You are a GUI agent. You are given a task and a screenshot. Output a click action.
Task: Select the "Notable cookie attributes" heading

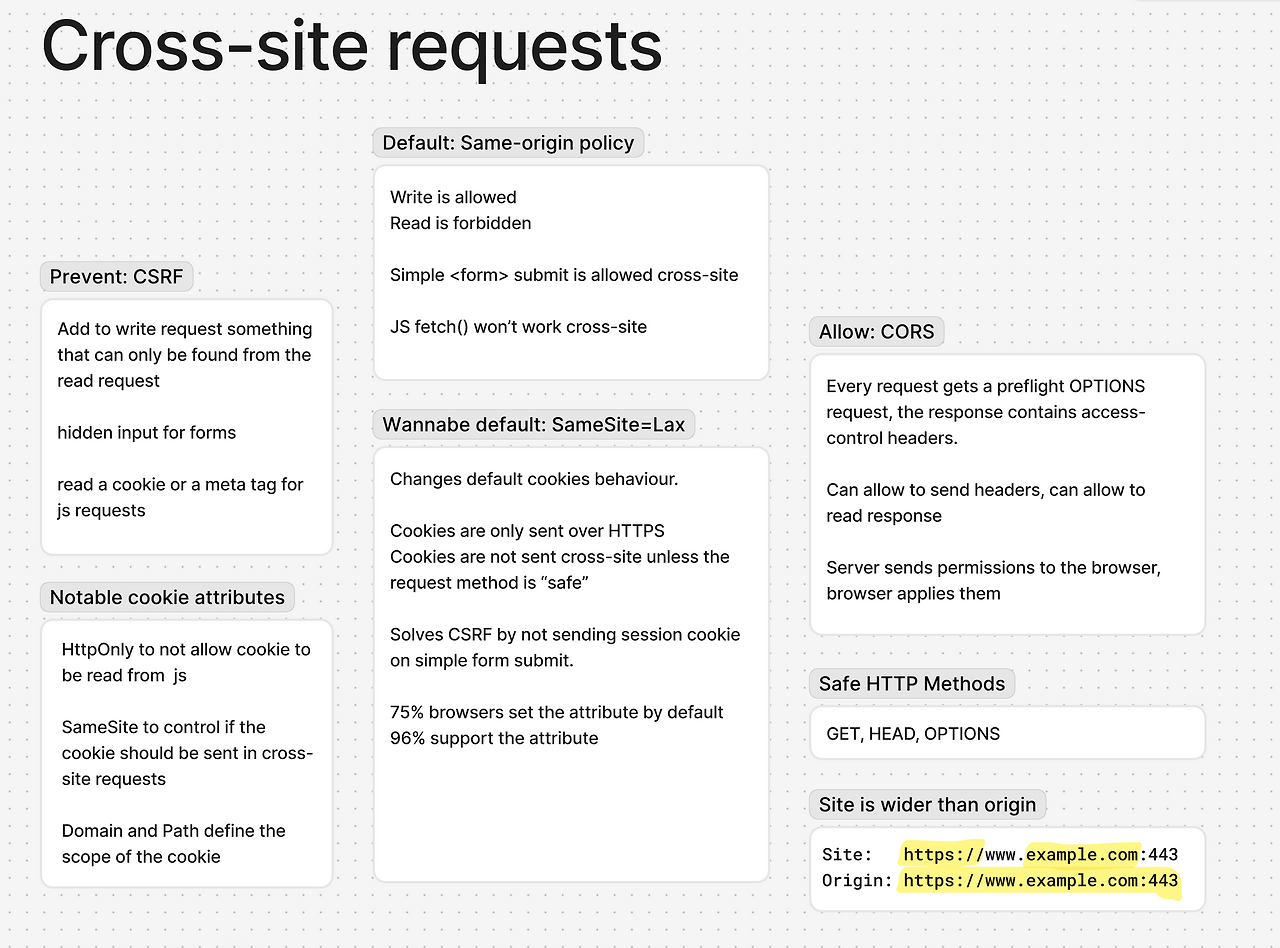point(166,597)
